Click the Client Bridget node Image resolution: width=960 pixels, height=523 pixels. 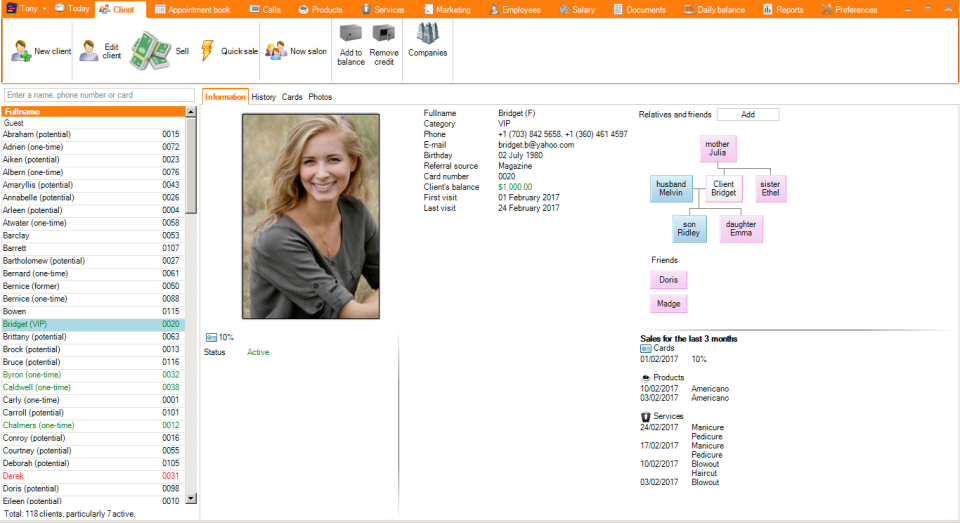click(723, 189)
